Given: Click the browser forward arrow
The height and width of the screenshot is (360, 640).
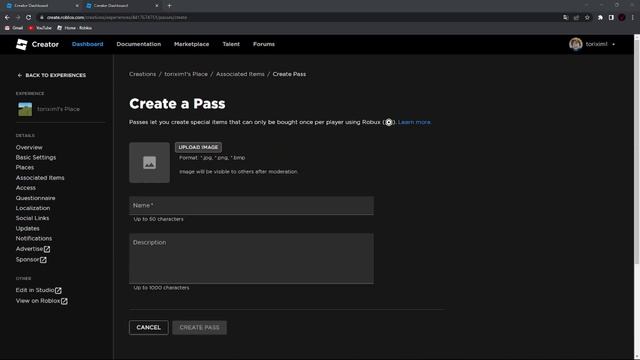Looking at the screenshot, I should pyautogui.click(x=18, y=18).
